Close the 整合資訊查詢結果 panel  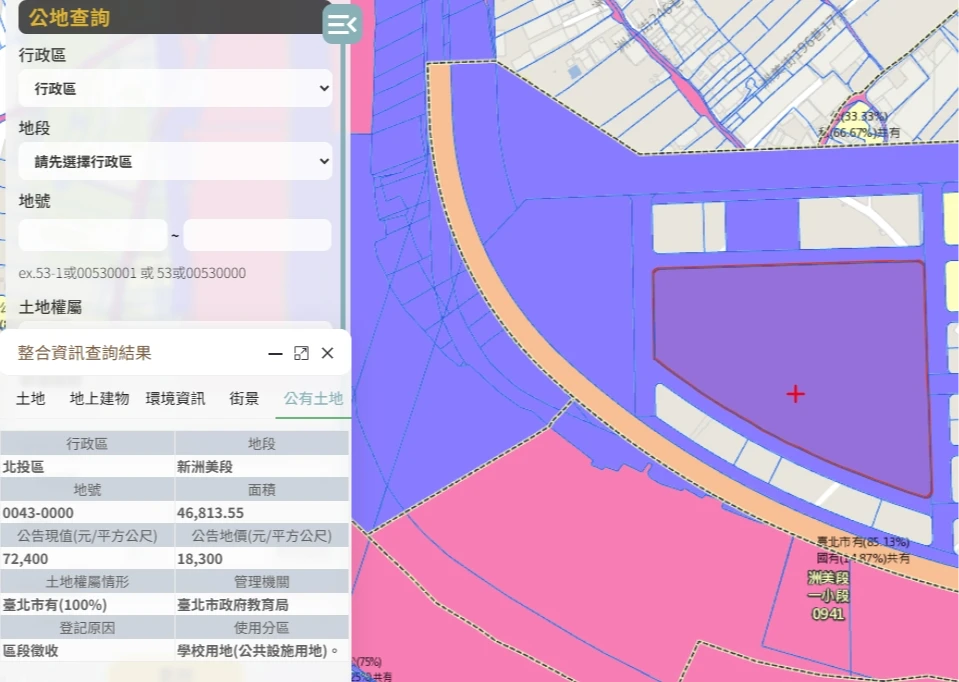click(x=327, y=353)
